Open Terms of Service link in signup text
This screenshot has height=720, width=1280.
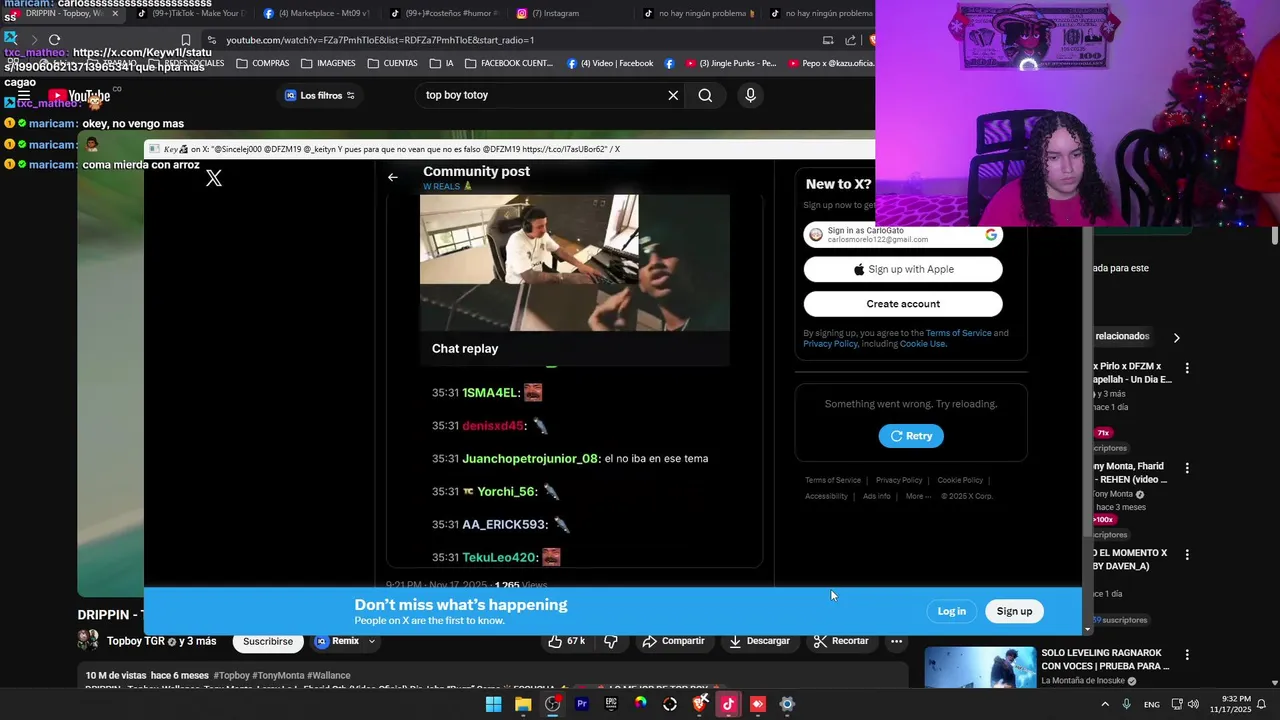click(959, 333)
